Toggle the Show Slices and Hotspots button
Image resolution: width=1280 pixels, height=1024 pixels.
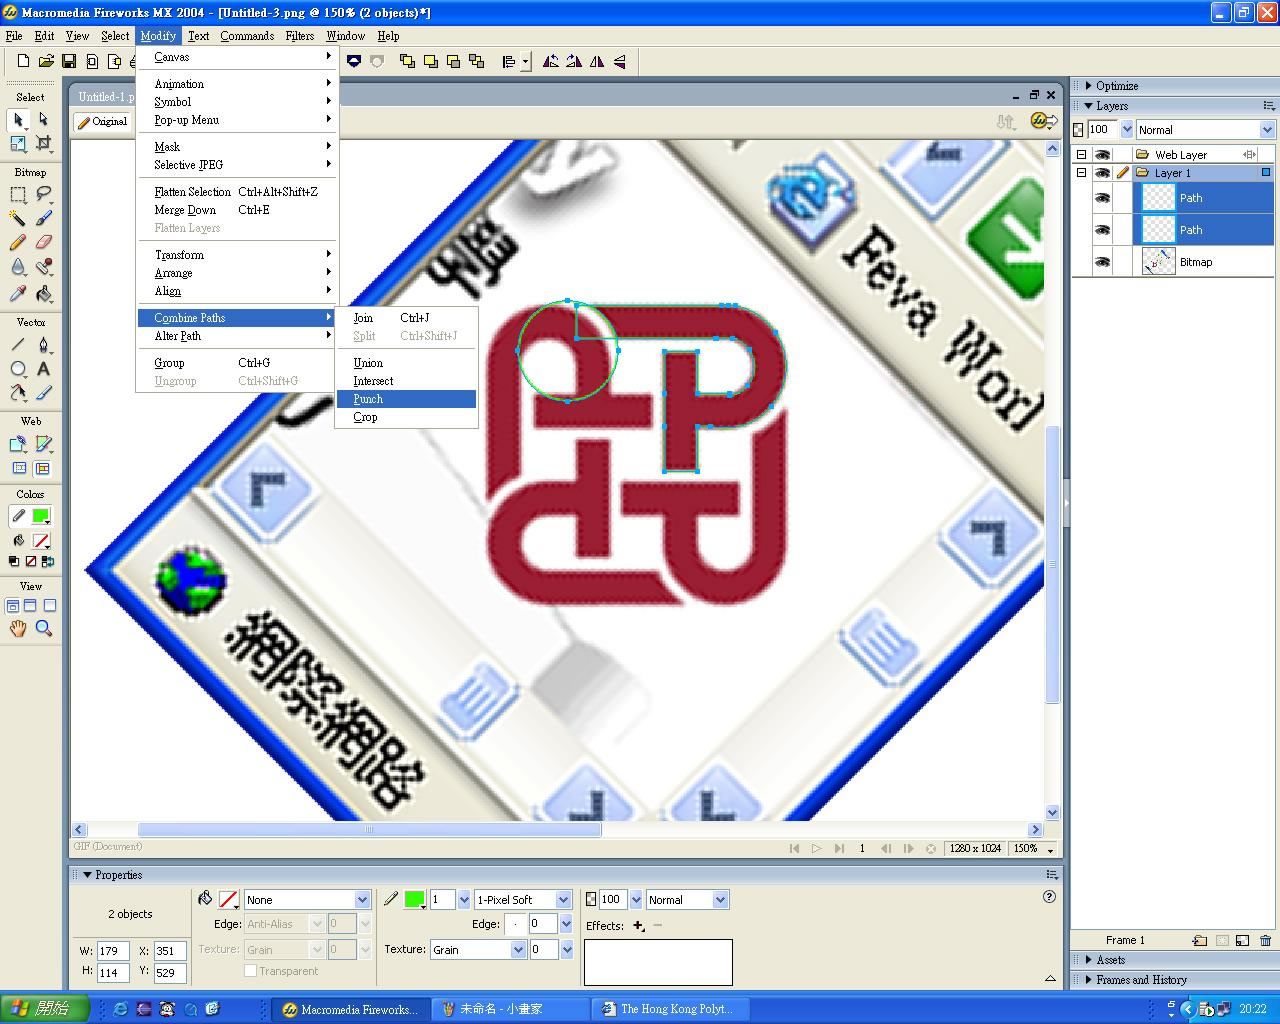tap(43, 468)
